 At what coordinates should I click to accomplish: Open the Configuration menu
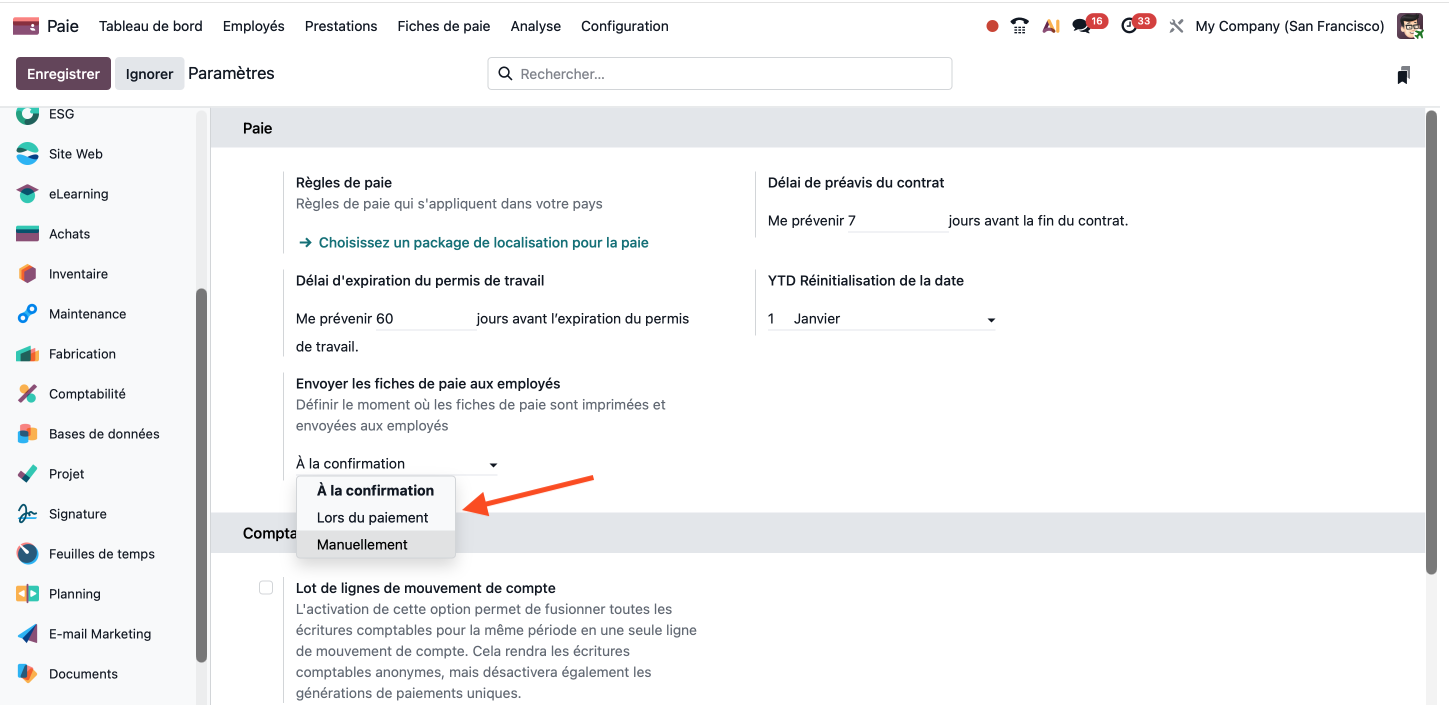click(x=625, y=26)
